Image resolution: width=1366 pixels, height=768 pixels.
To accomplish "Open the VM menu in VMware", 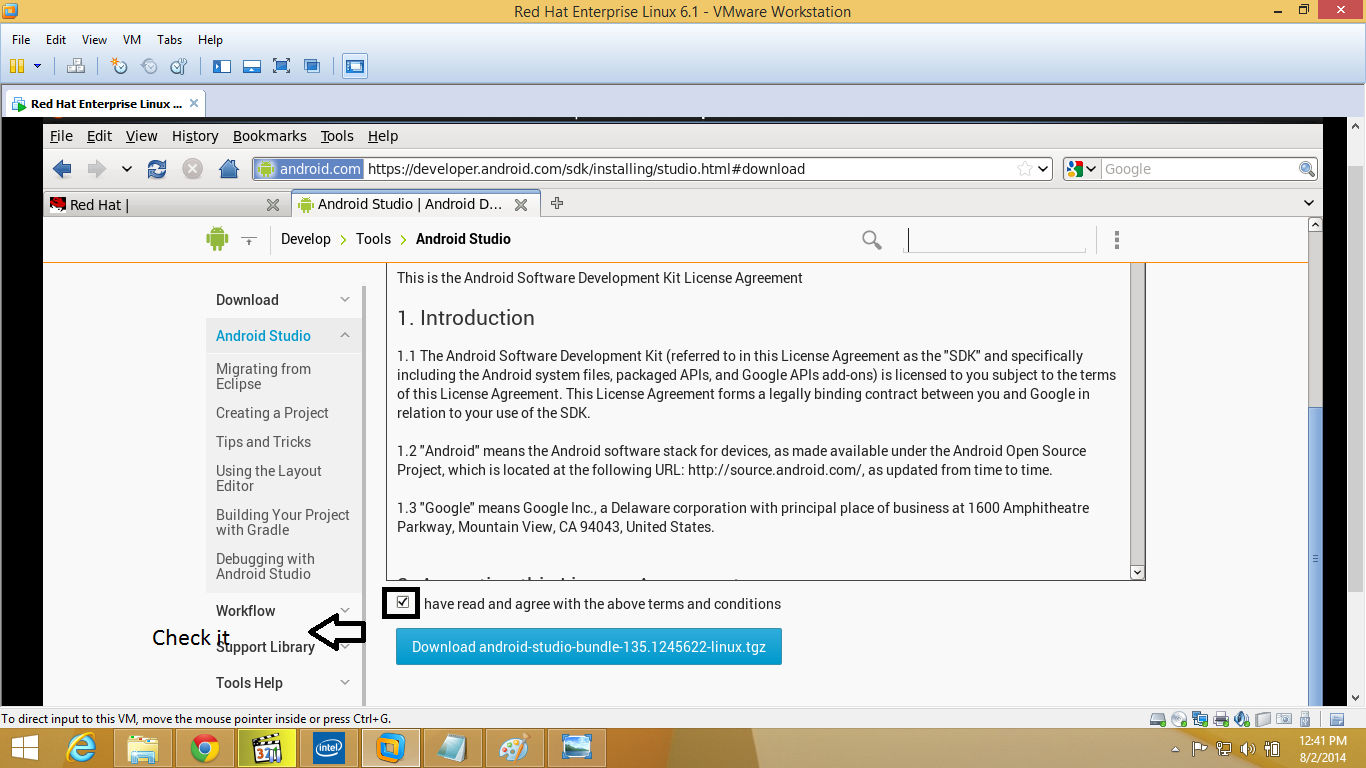I will [x=132, y=40].
